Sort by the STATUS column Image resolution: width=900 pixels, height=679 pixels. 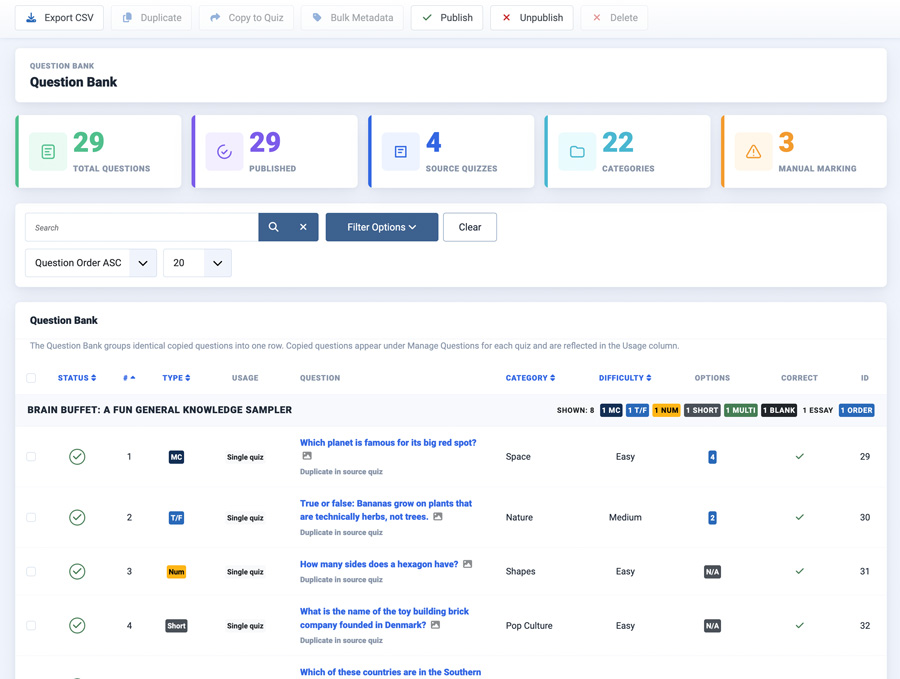[x=77, y=378]
